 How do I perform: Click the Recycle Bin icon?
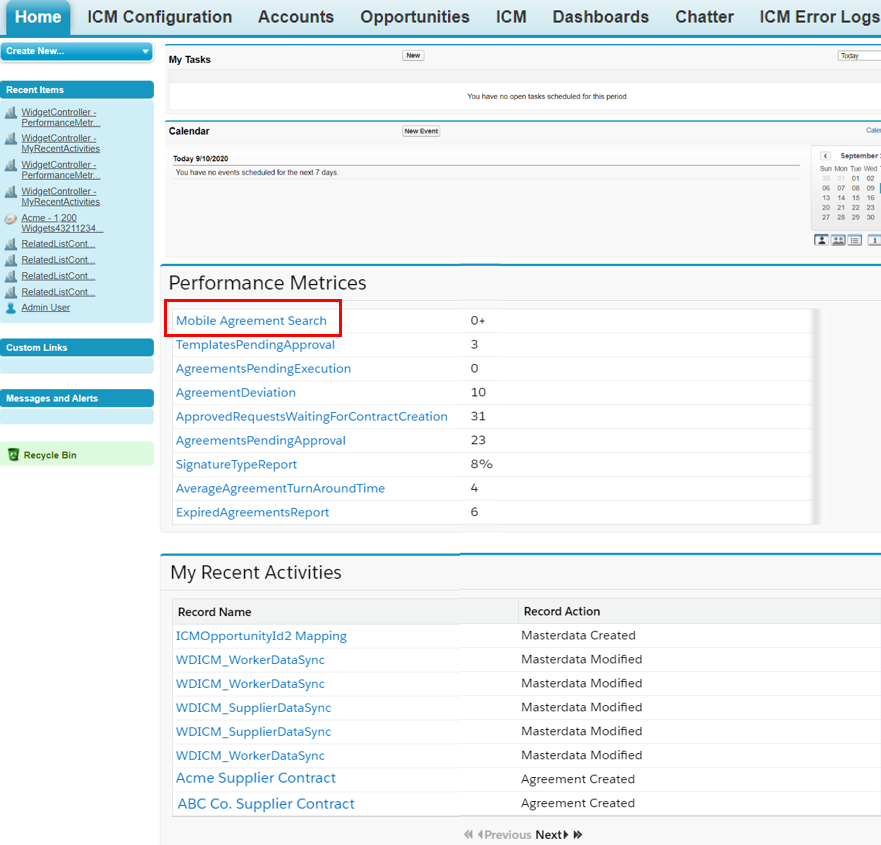13,455
